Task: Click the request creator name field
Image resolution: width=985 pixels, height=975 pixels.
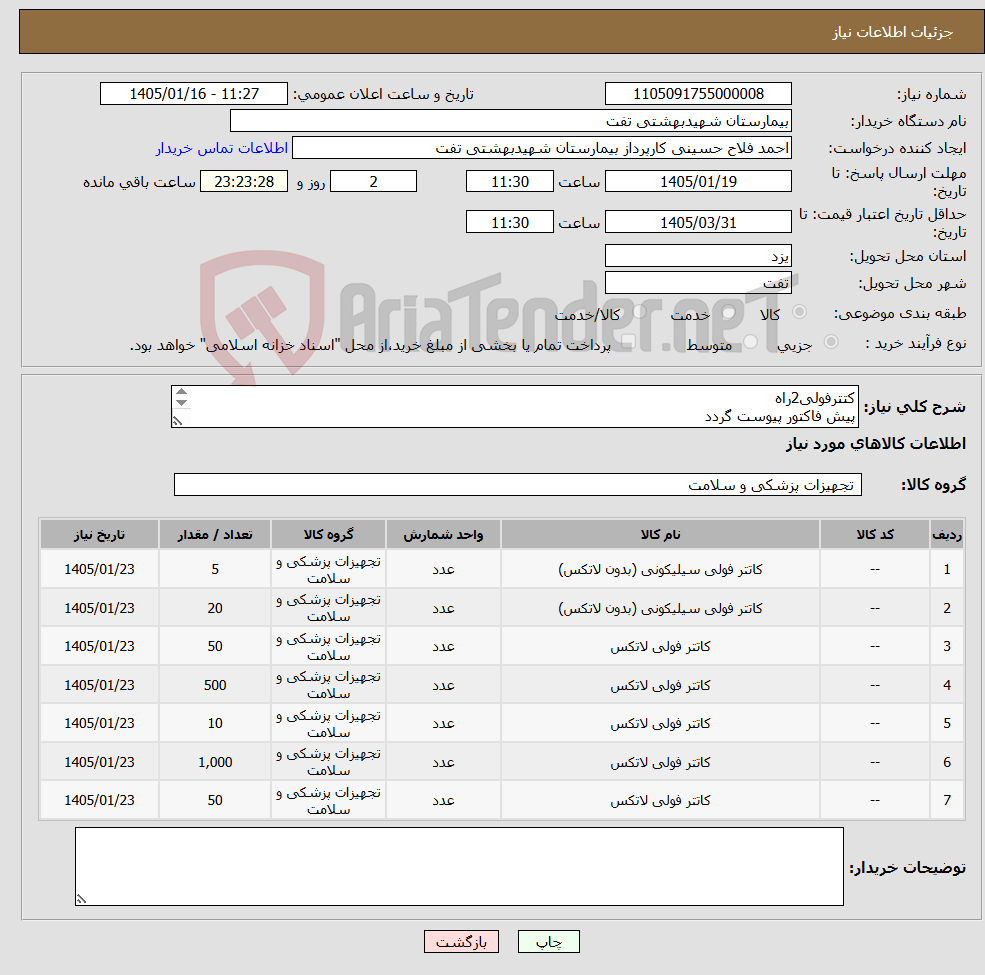Action: click(541, 148)
